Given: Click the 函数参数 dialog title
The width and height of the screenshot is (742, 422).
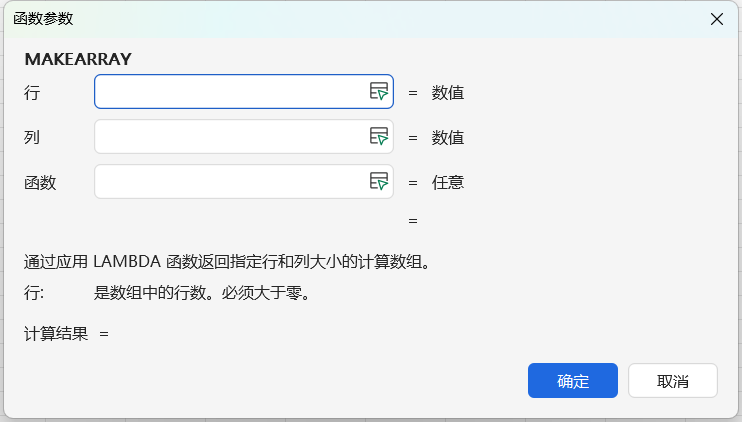Looking at the screenshot, I should (42, 19).
